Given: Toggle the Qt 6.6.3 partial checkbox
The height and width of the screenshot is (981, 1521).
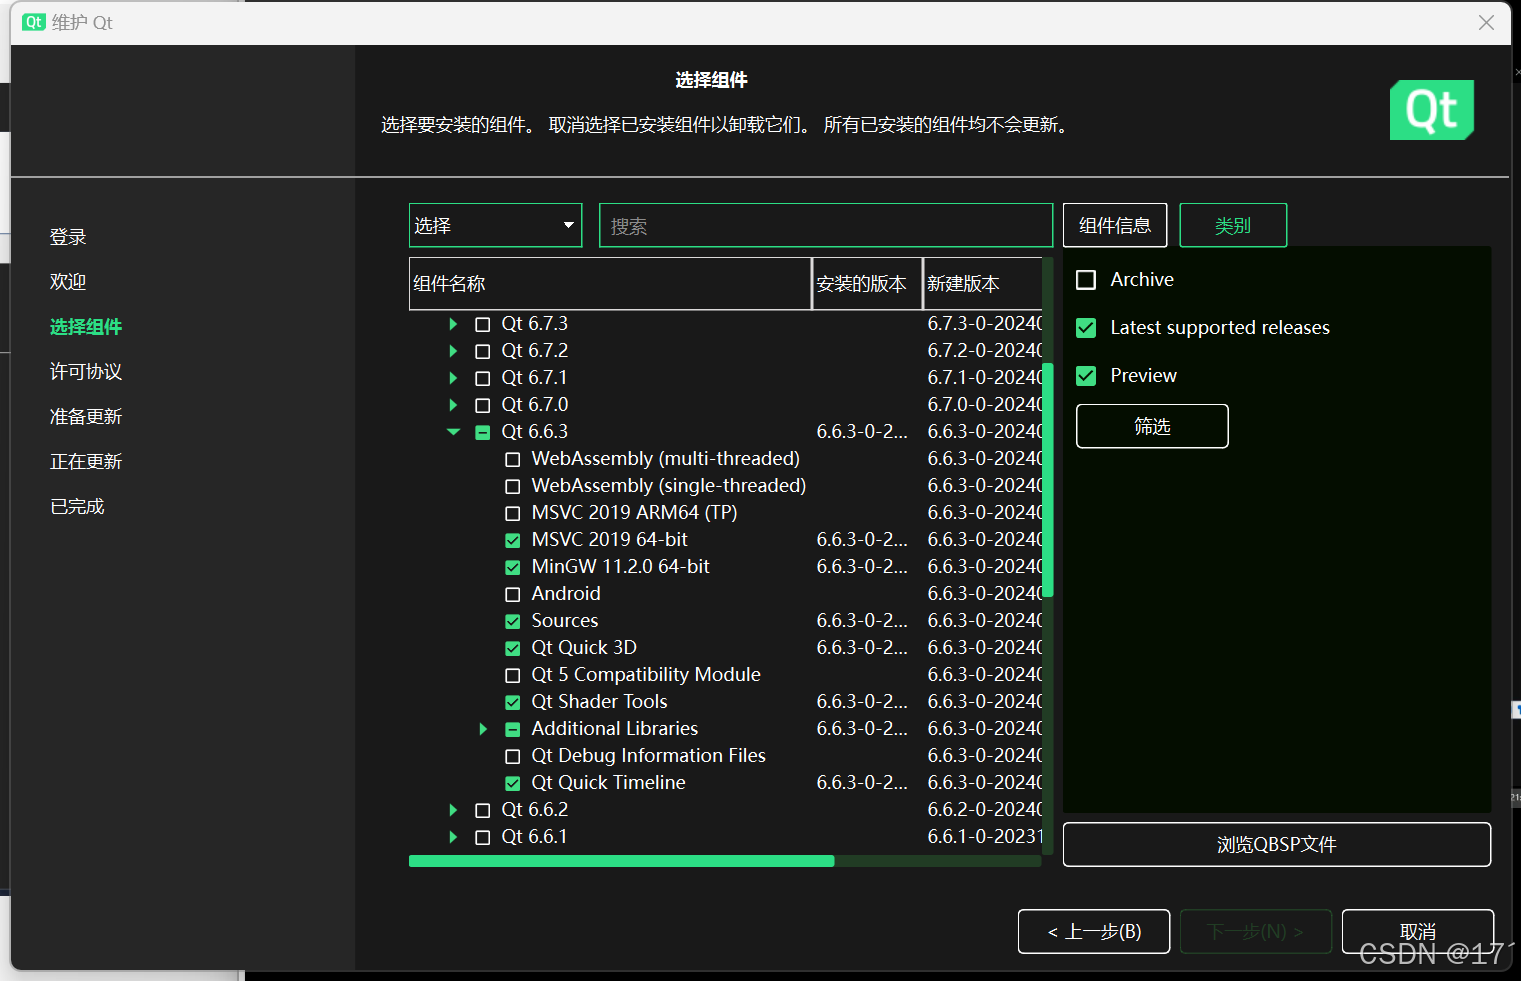Looking at the screenshot, I should 483,432.
